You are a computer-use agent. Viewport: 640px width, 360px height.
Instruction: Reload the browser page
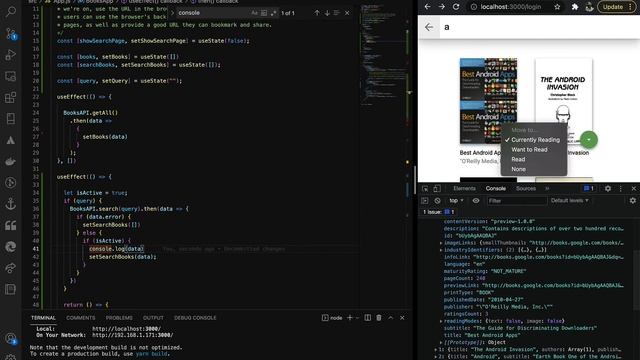[x=456, y=7]
